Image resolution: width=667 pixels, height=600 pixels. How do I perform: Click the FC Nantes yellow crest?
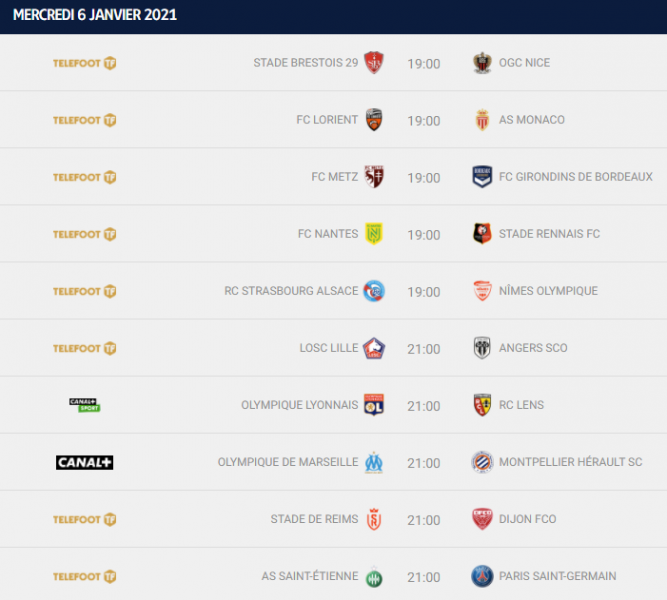click(x=374, y=234)
